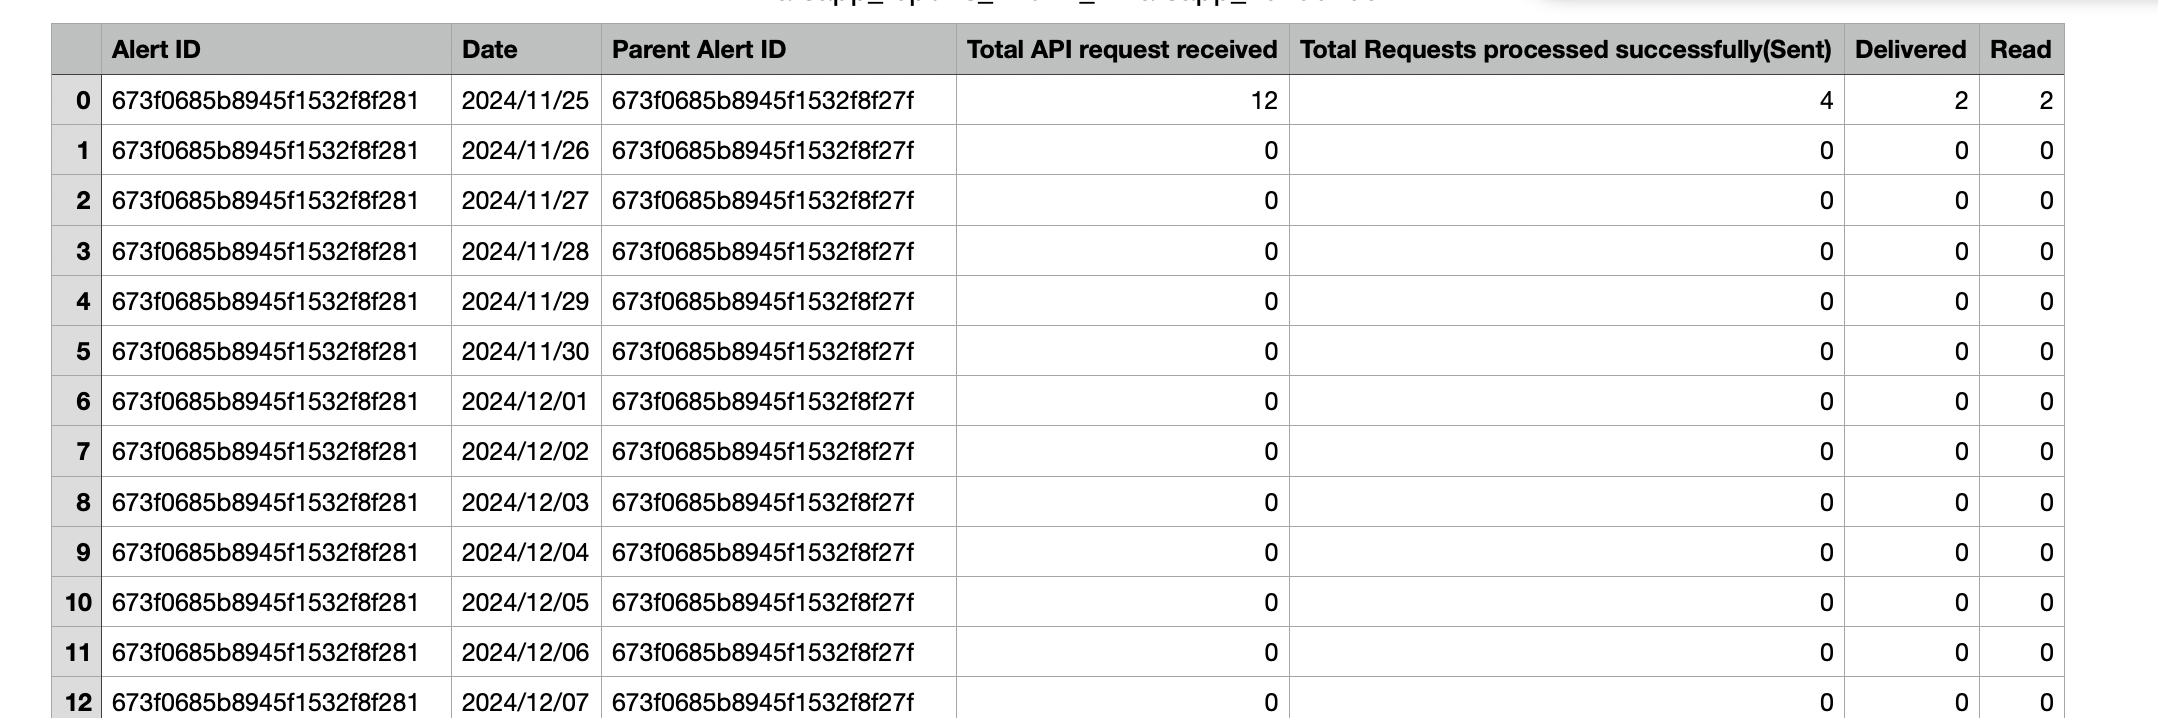2158x718 pixels.
Task: Click the Alert ID cell in row 3
Action: [265, 252]
